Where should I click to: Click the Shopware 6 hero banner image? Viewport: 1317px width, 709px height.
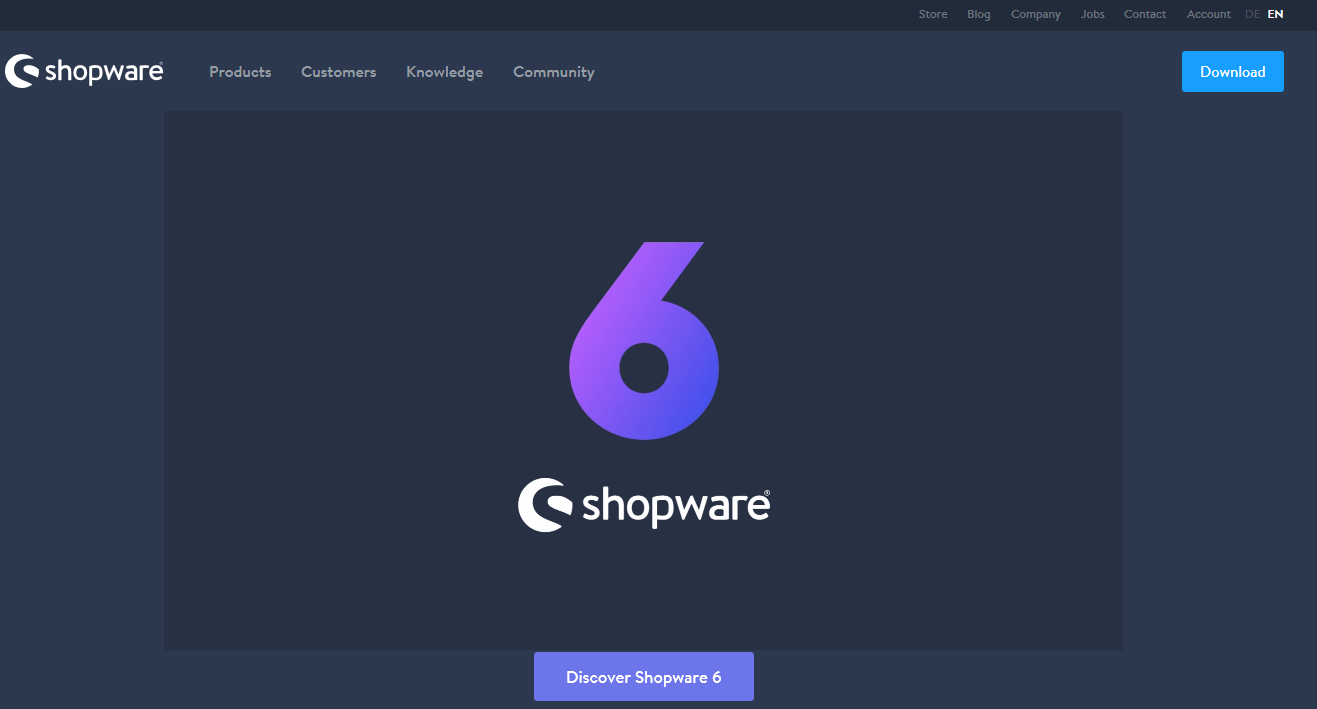(643, 380)
